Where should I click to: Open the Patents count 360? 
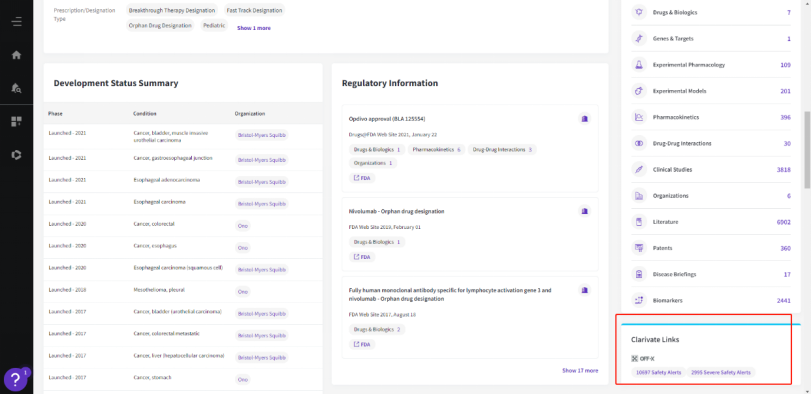coord(785,248)
